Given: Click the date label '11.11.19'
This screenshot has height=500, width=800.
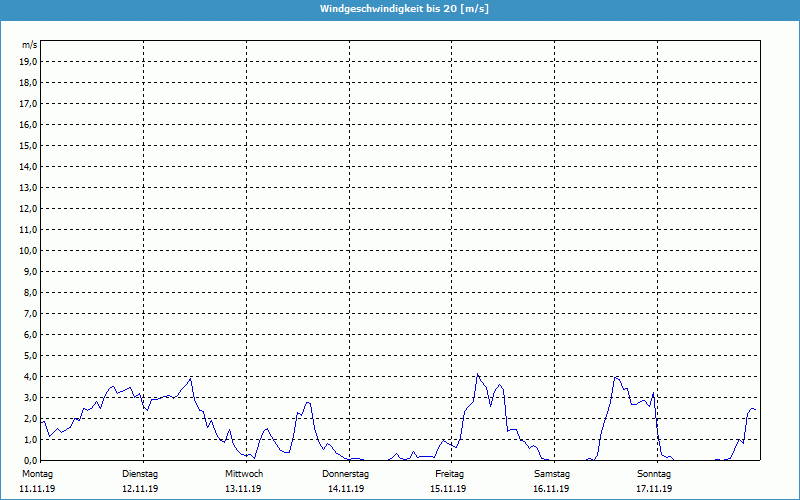Looking at the screenshot, I should coord(37,489).
